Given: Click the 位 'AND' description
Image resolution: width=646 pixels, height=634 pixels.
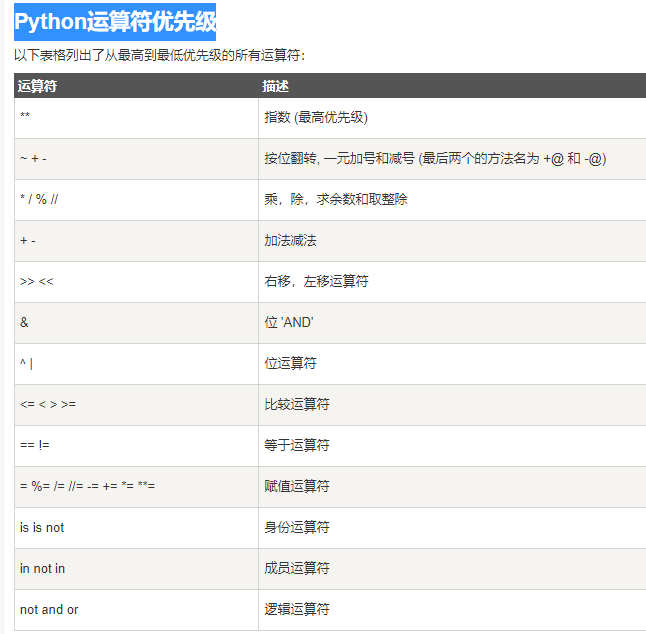Looking at the screenshot, I should (289, 322).
